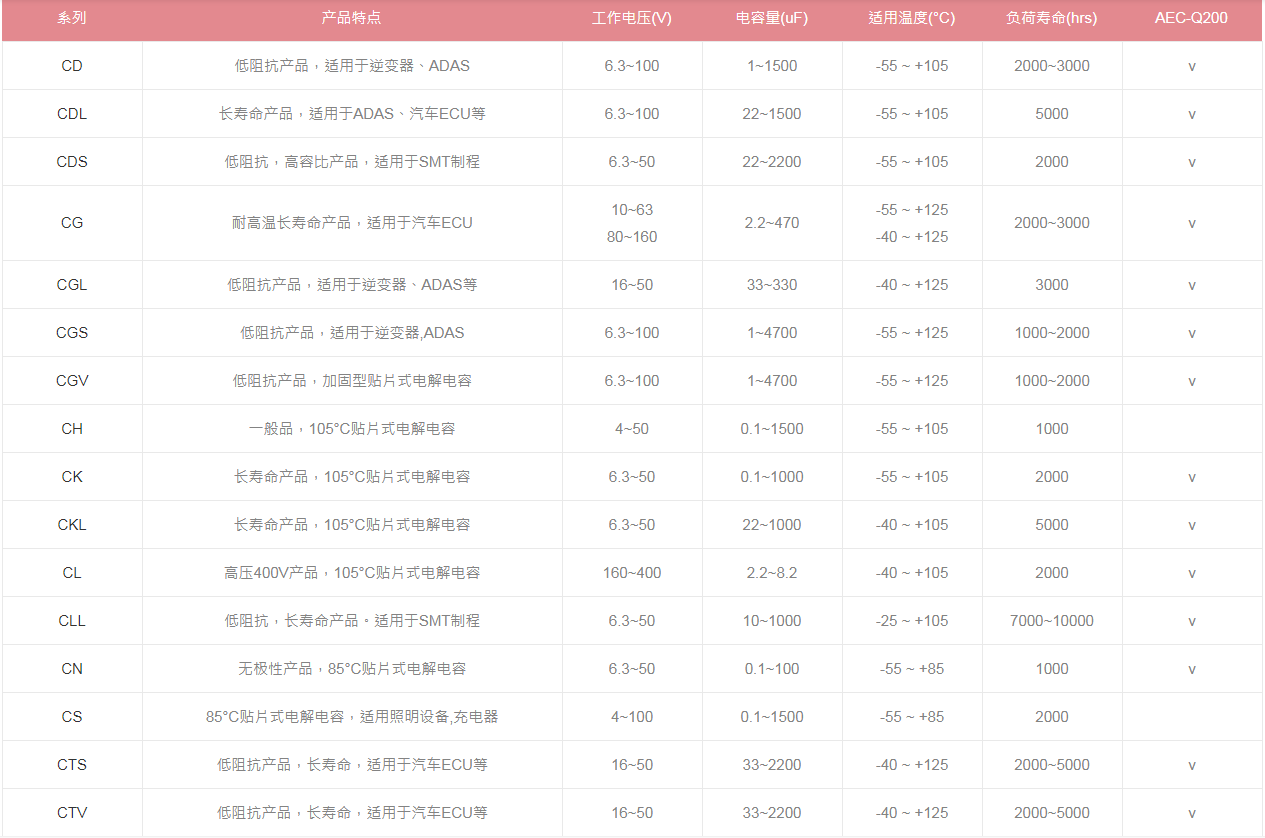Select the CK series row label
1265x838 pixels.
(71, 476)
